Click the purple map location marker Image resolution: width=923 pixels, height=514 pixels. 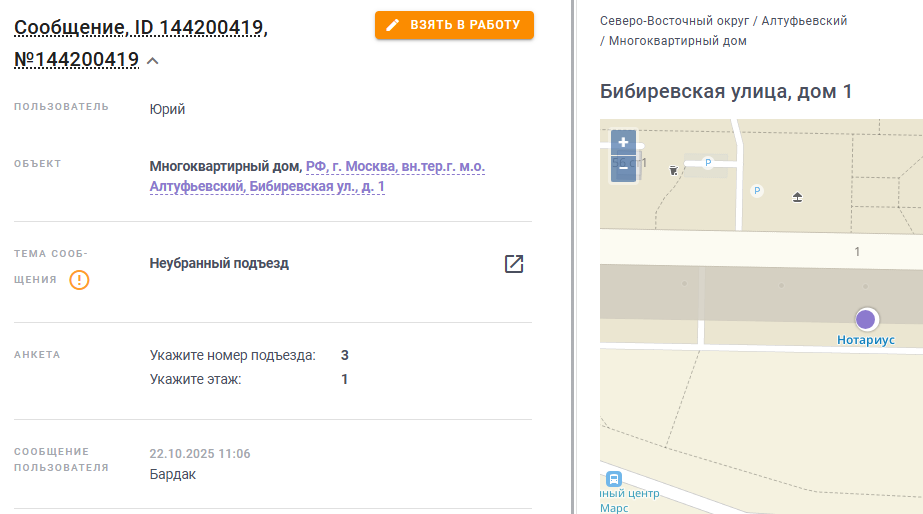click(x=866, y=319)
